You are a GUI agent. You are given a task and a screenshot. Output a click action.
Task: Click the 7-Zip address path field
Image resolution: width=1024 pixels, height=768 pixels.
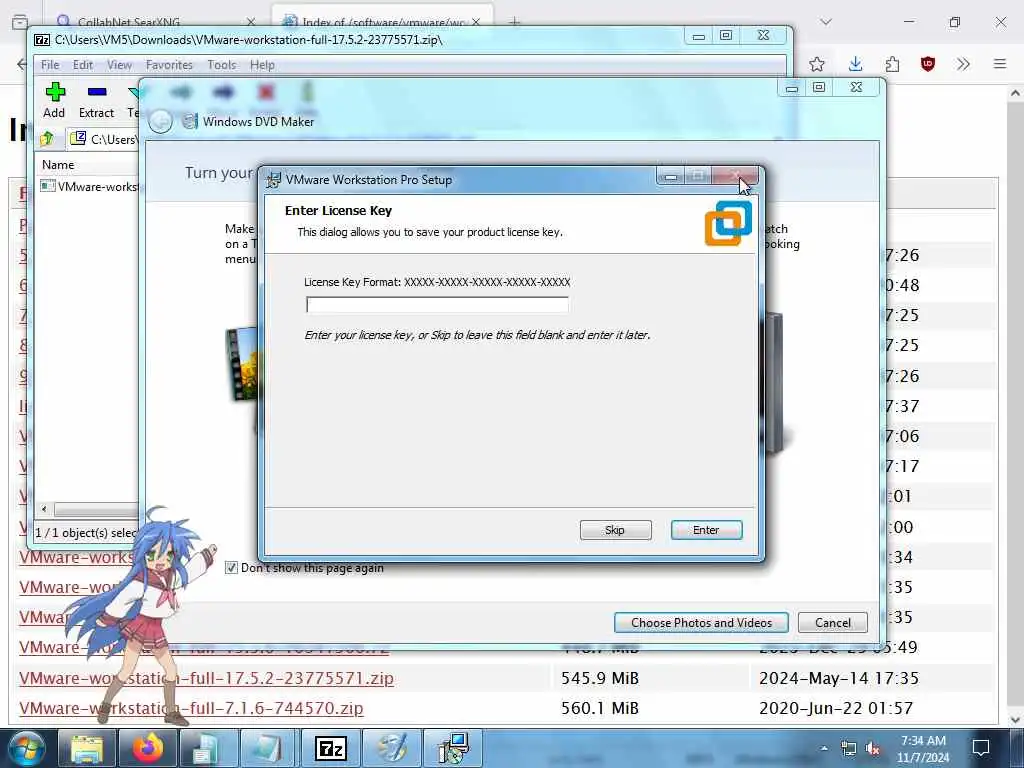[104, 138]
